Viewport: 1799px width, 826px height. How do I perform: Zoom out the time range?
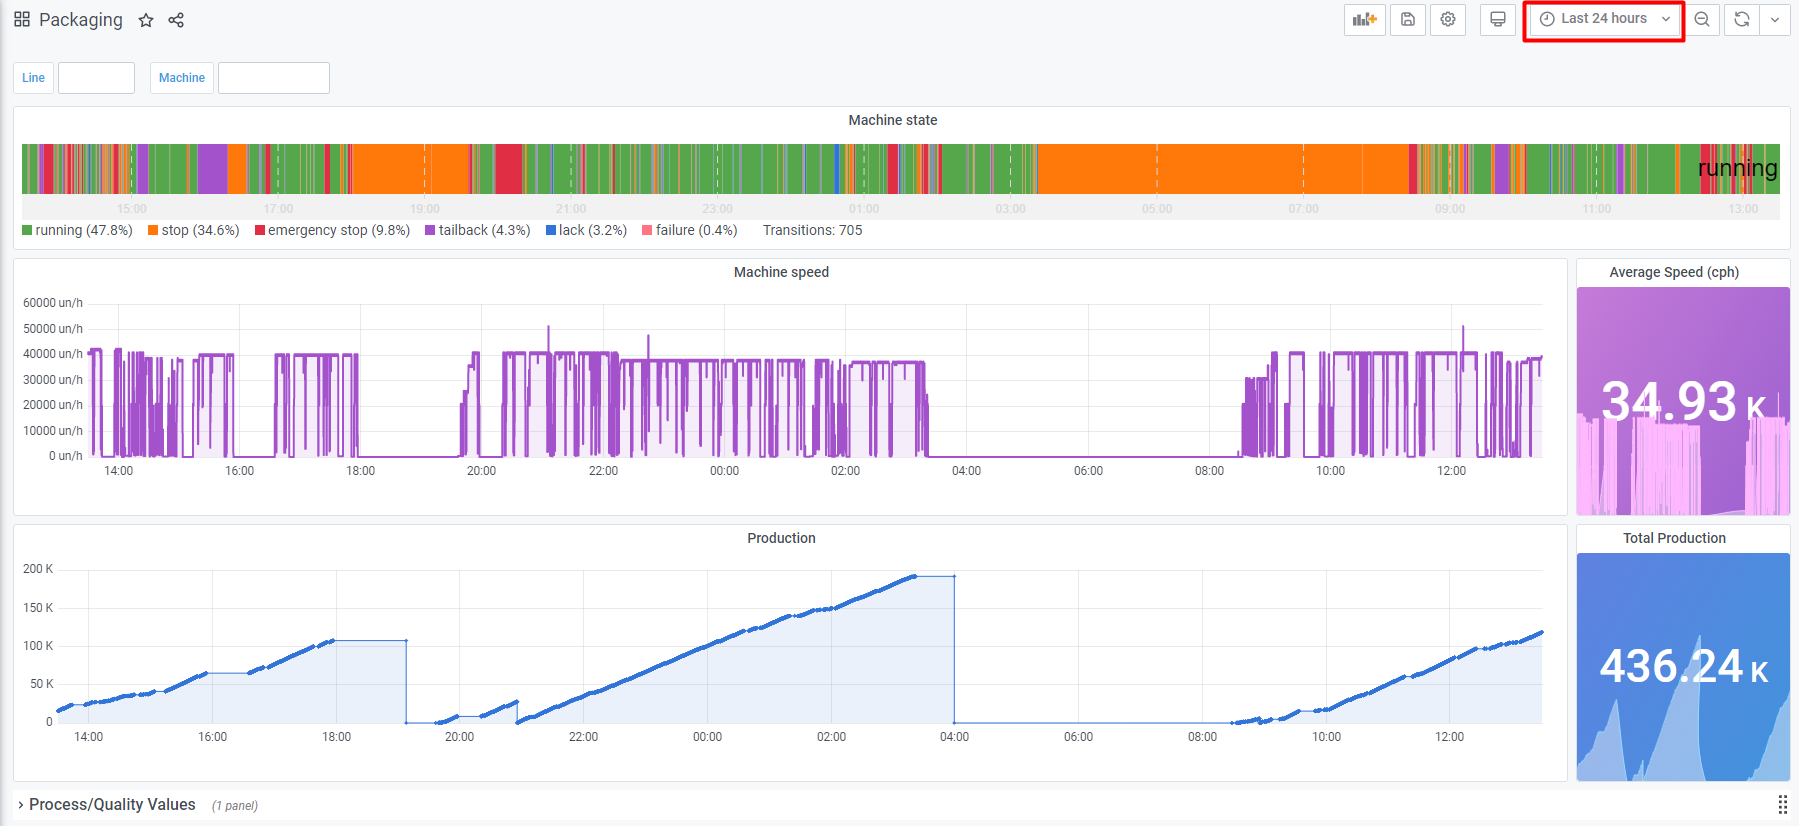click(x=1701, y=19)
